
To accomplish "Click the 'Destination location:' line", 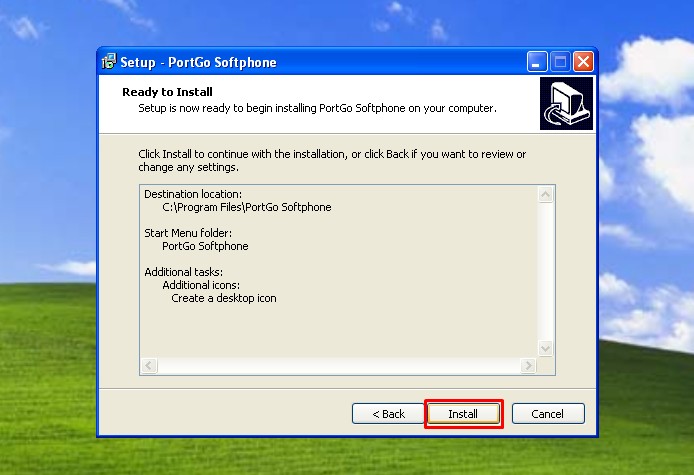I will 193,194.
